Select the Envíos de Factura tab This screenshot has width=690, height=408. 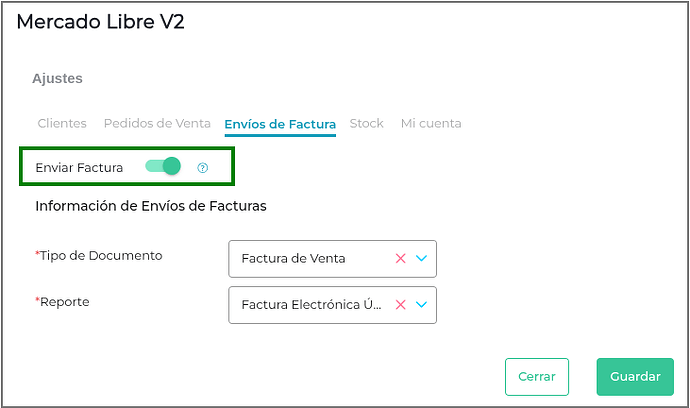pyautogui.click(x=280, y=124)
